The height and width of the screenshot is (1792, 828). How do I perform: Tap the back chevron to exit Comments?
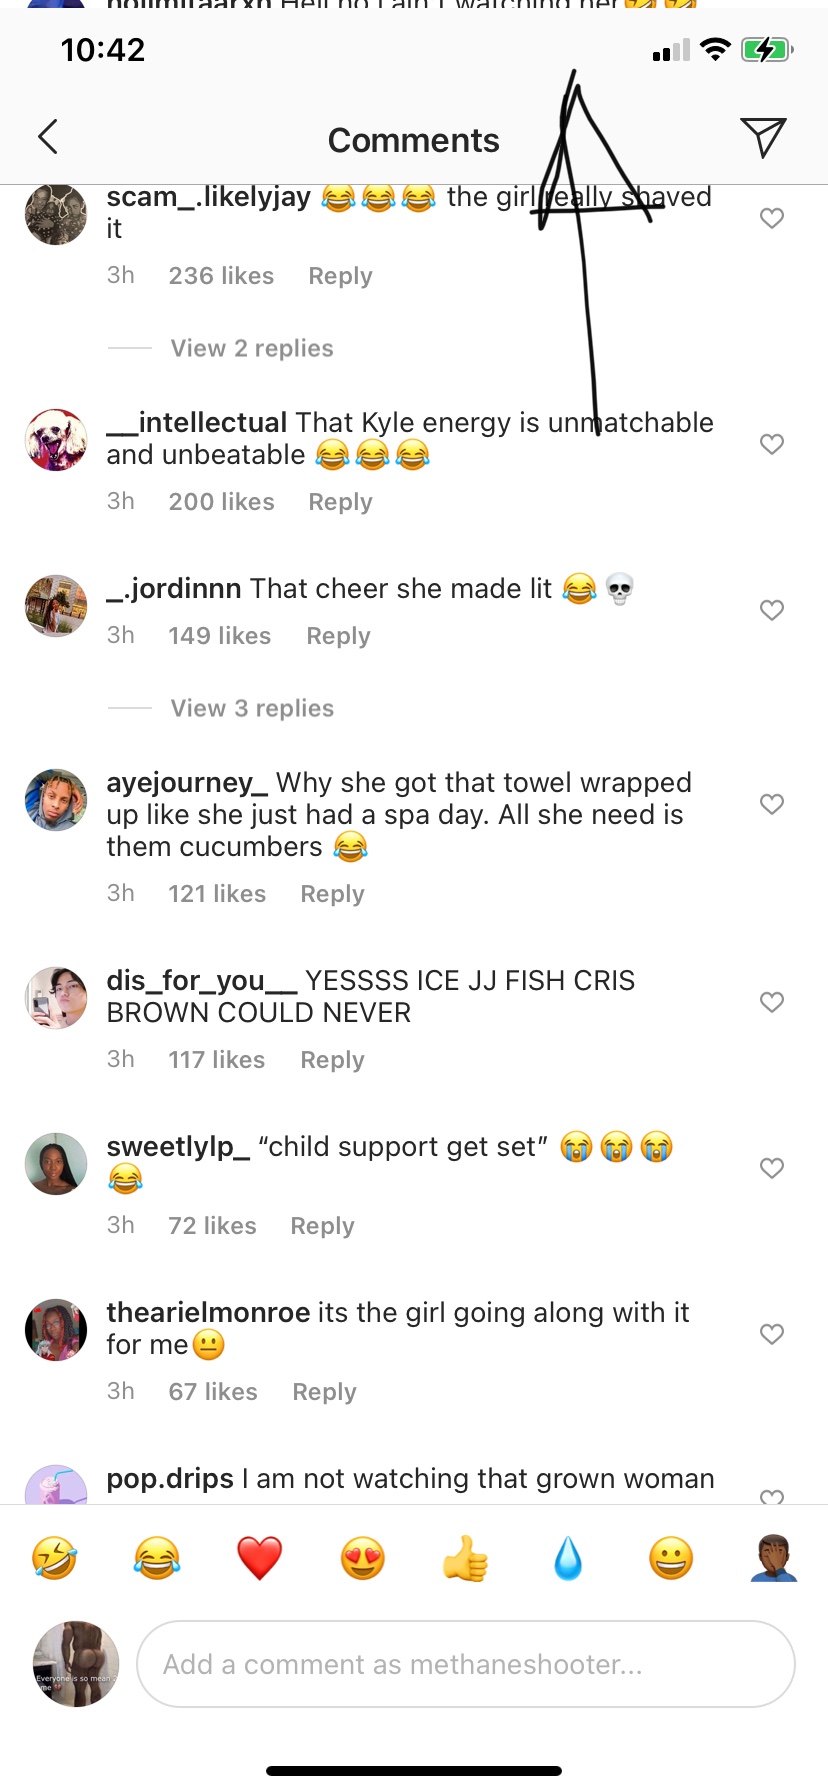click(47, 137)
